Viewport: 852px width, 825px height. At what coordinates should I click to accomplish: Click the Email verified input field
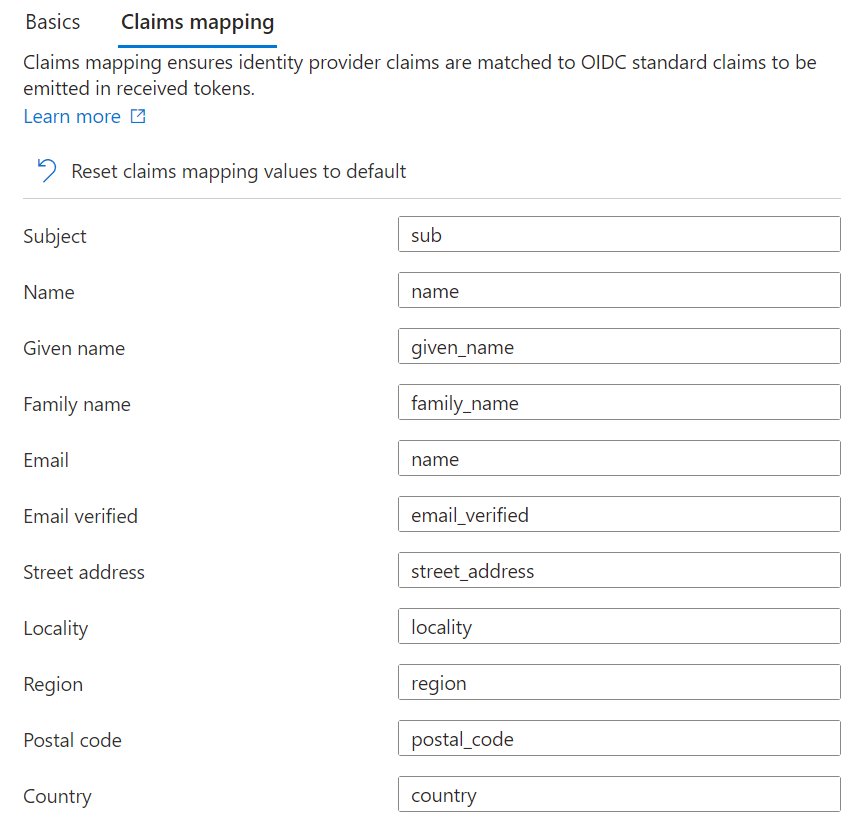(619, 514)
